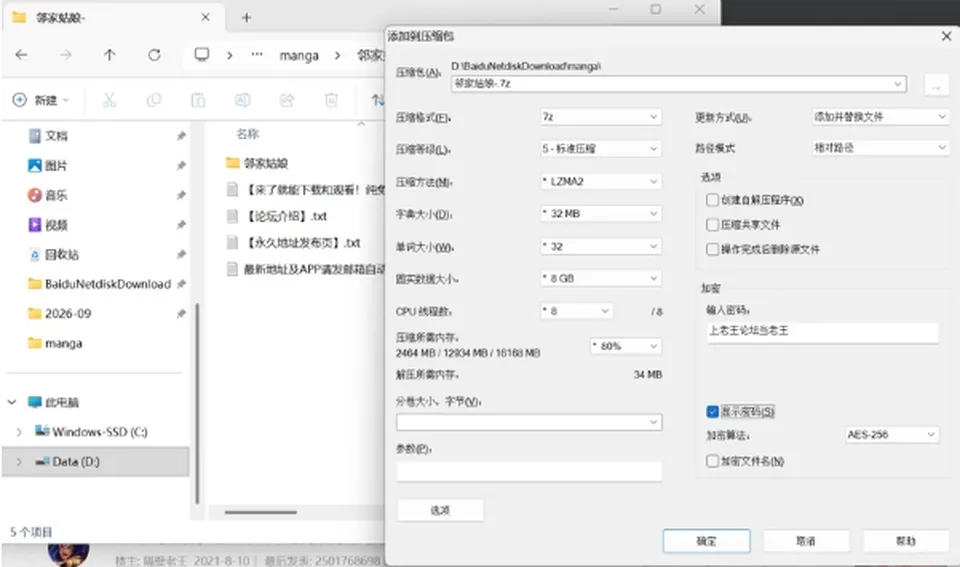This screenshot has width=960, height=567.
Task: Click manga in the address breadcrumb
Action: (x=299, y=56)
